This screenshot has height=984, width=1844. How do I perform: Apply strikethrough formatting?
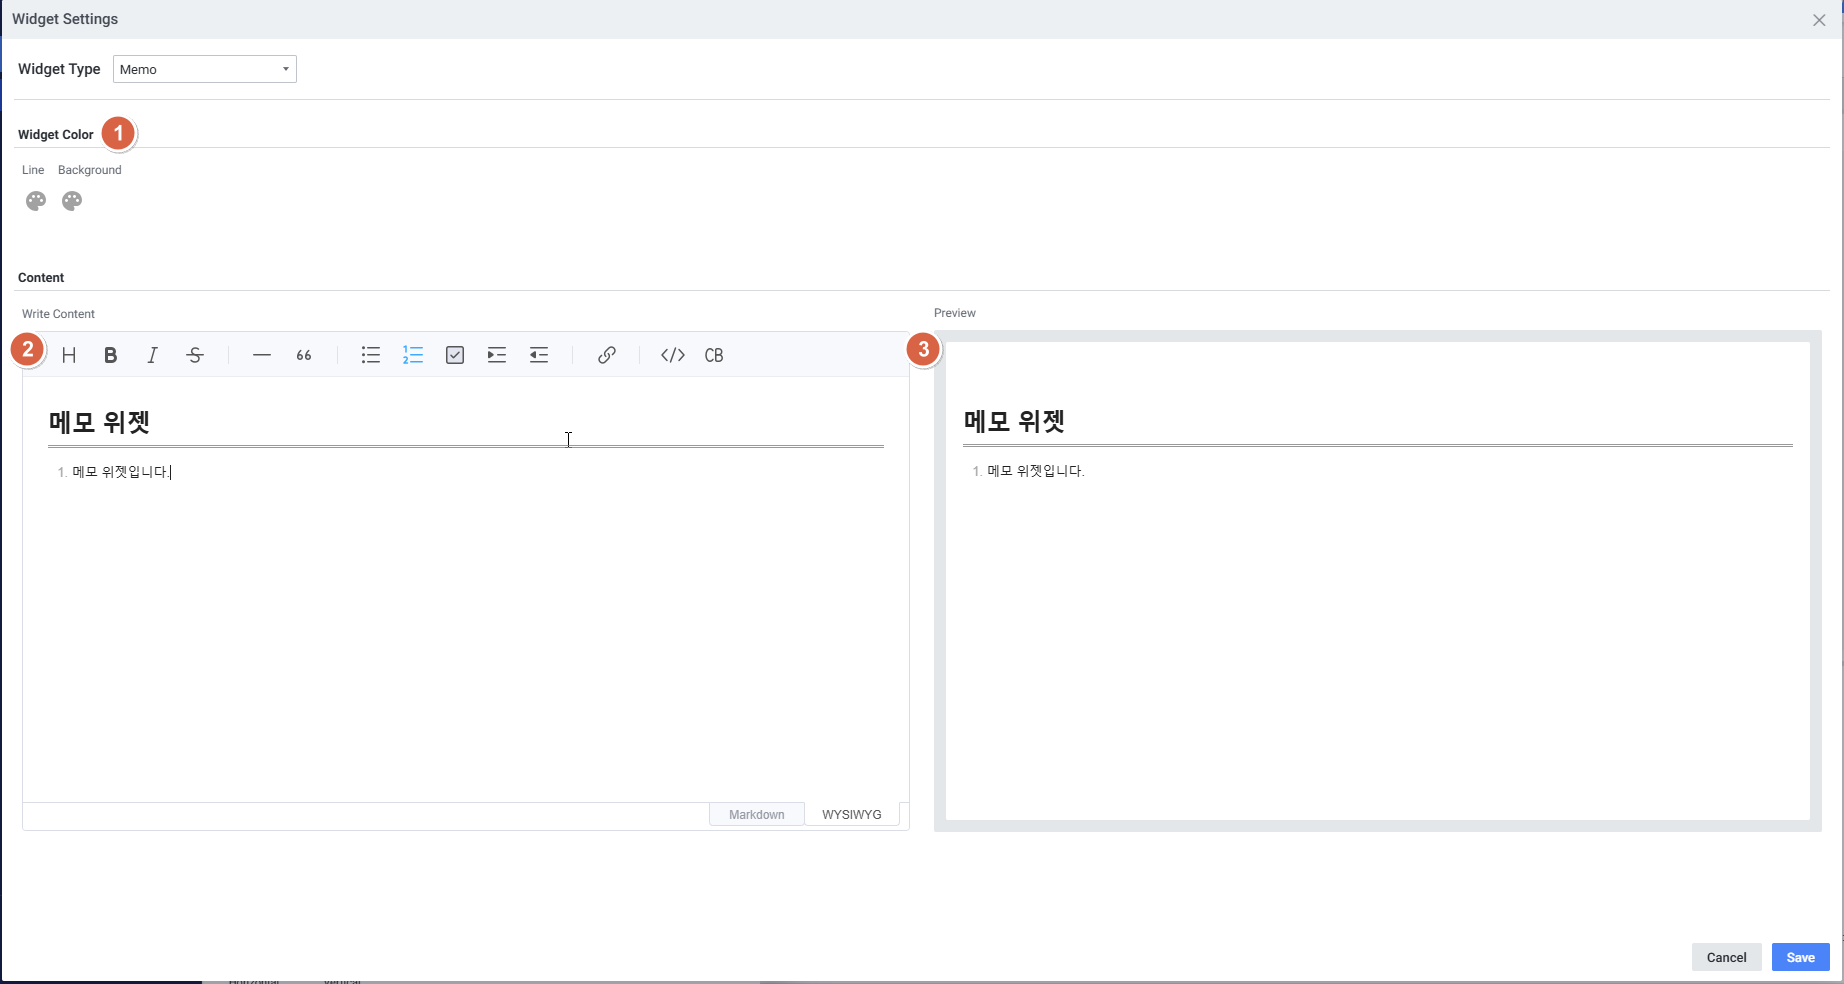pos(195,355)
